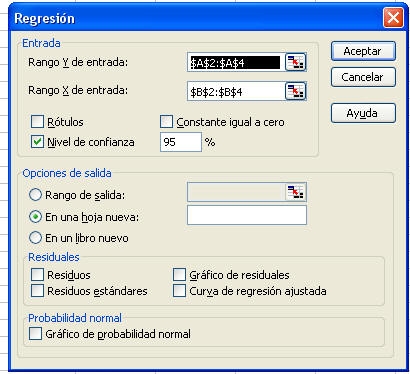
Task: Click range selector icon for Rango X
Action: point(296,91)
